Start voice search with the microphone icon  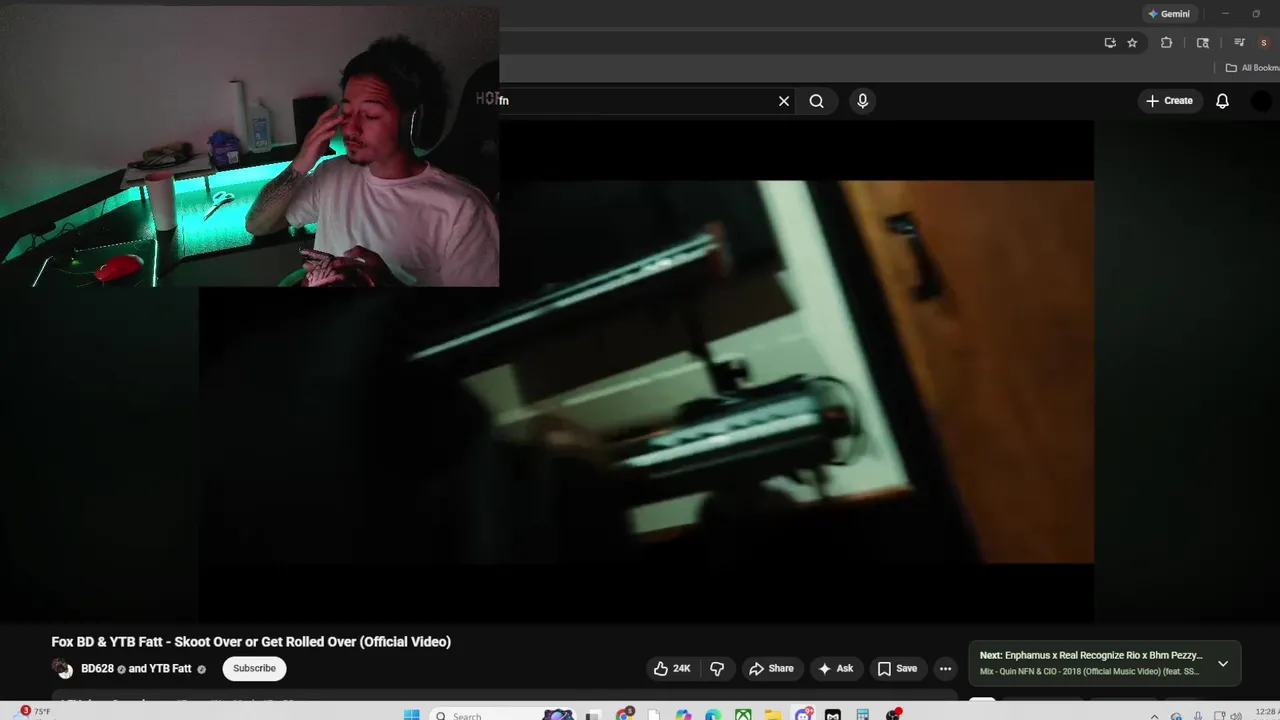862,101
